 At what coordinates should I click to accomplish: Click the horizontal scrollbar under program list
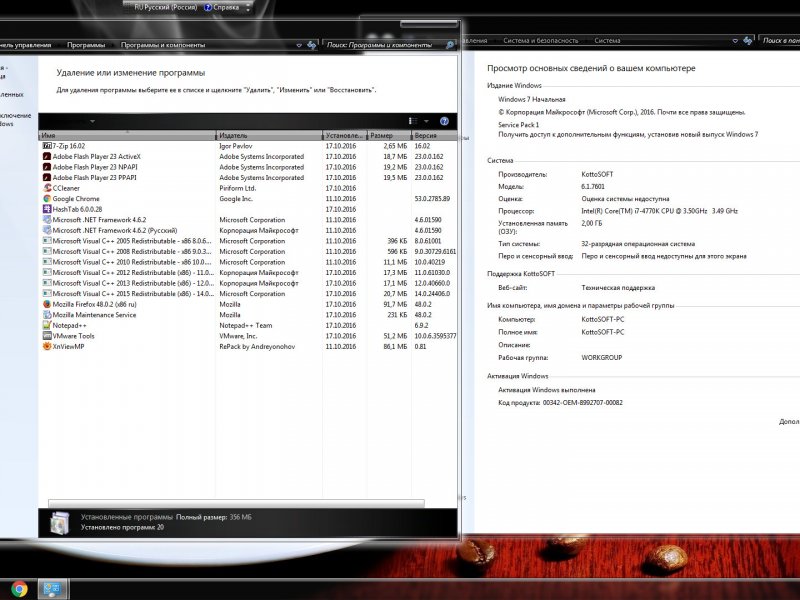coord(236,503)
